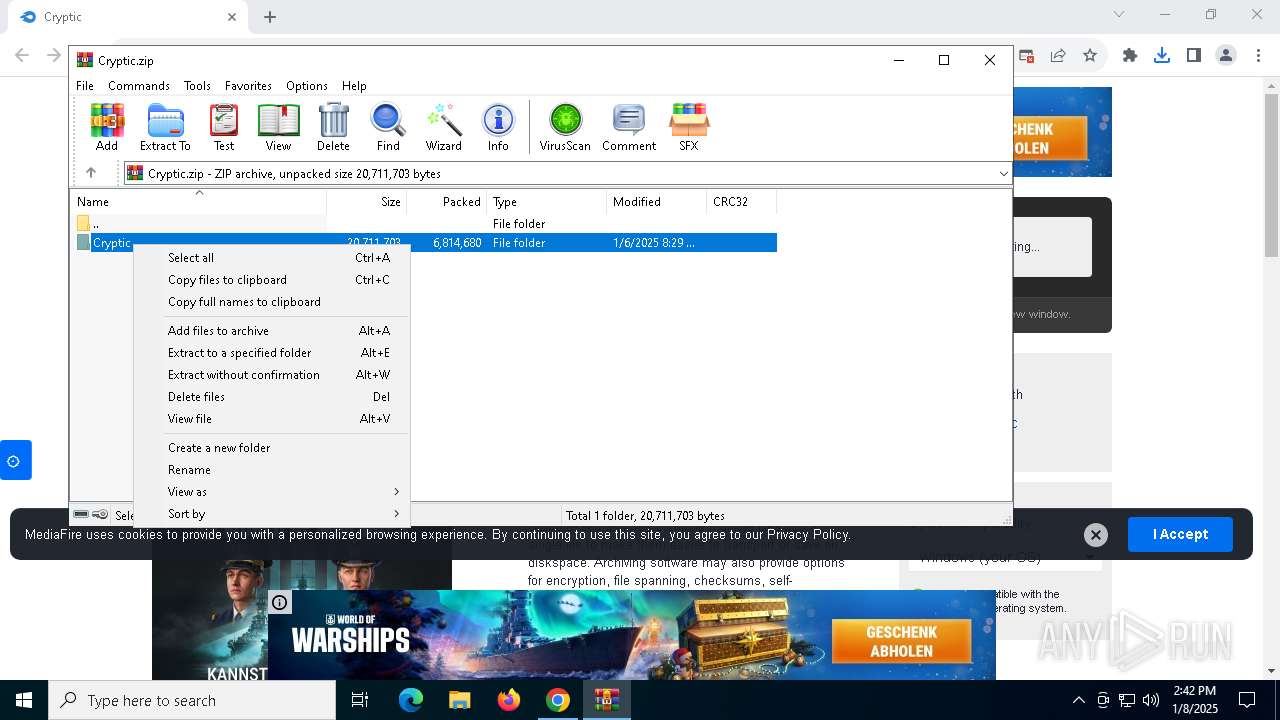Open Firefox from taskbar
The width and height of the screenshot is (1280, 720).
coord(509,700)
